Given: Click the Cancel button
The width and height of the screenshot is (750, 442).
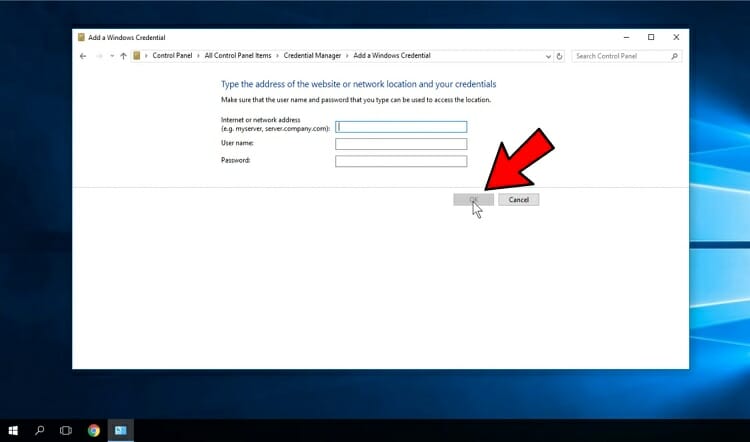Looking at the screenshot, I should [x=518, y=199].
